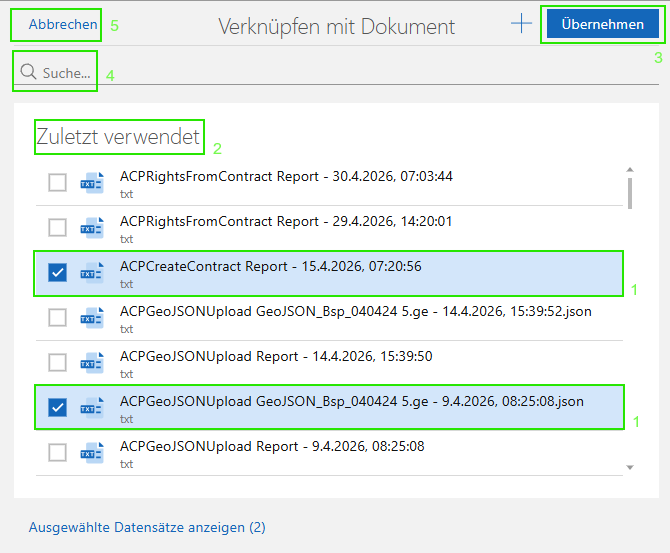Click the list scrollbar thumb
This screenshot has height=553, width=670.
point(630,193)
